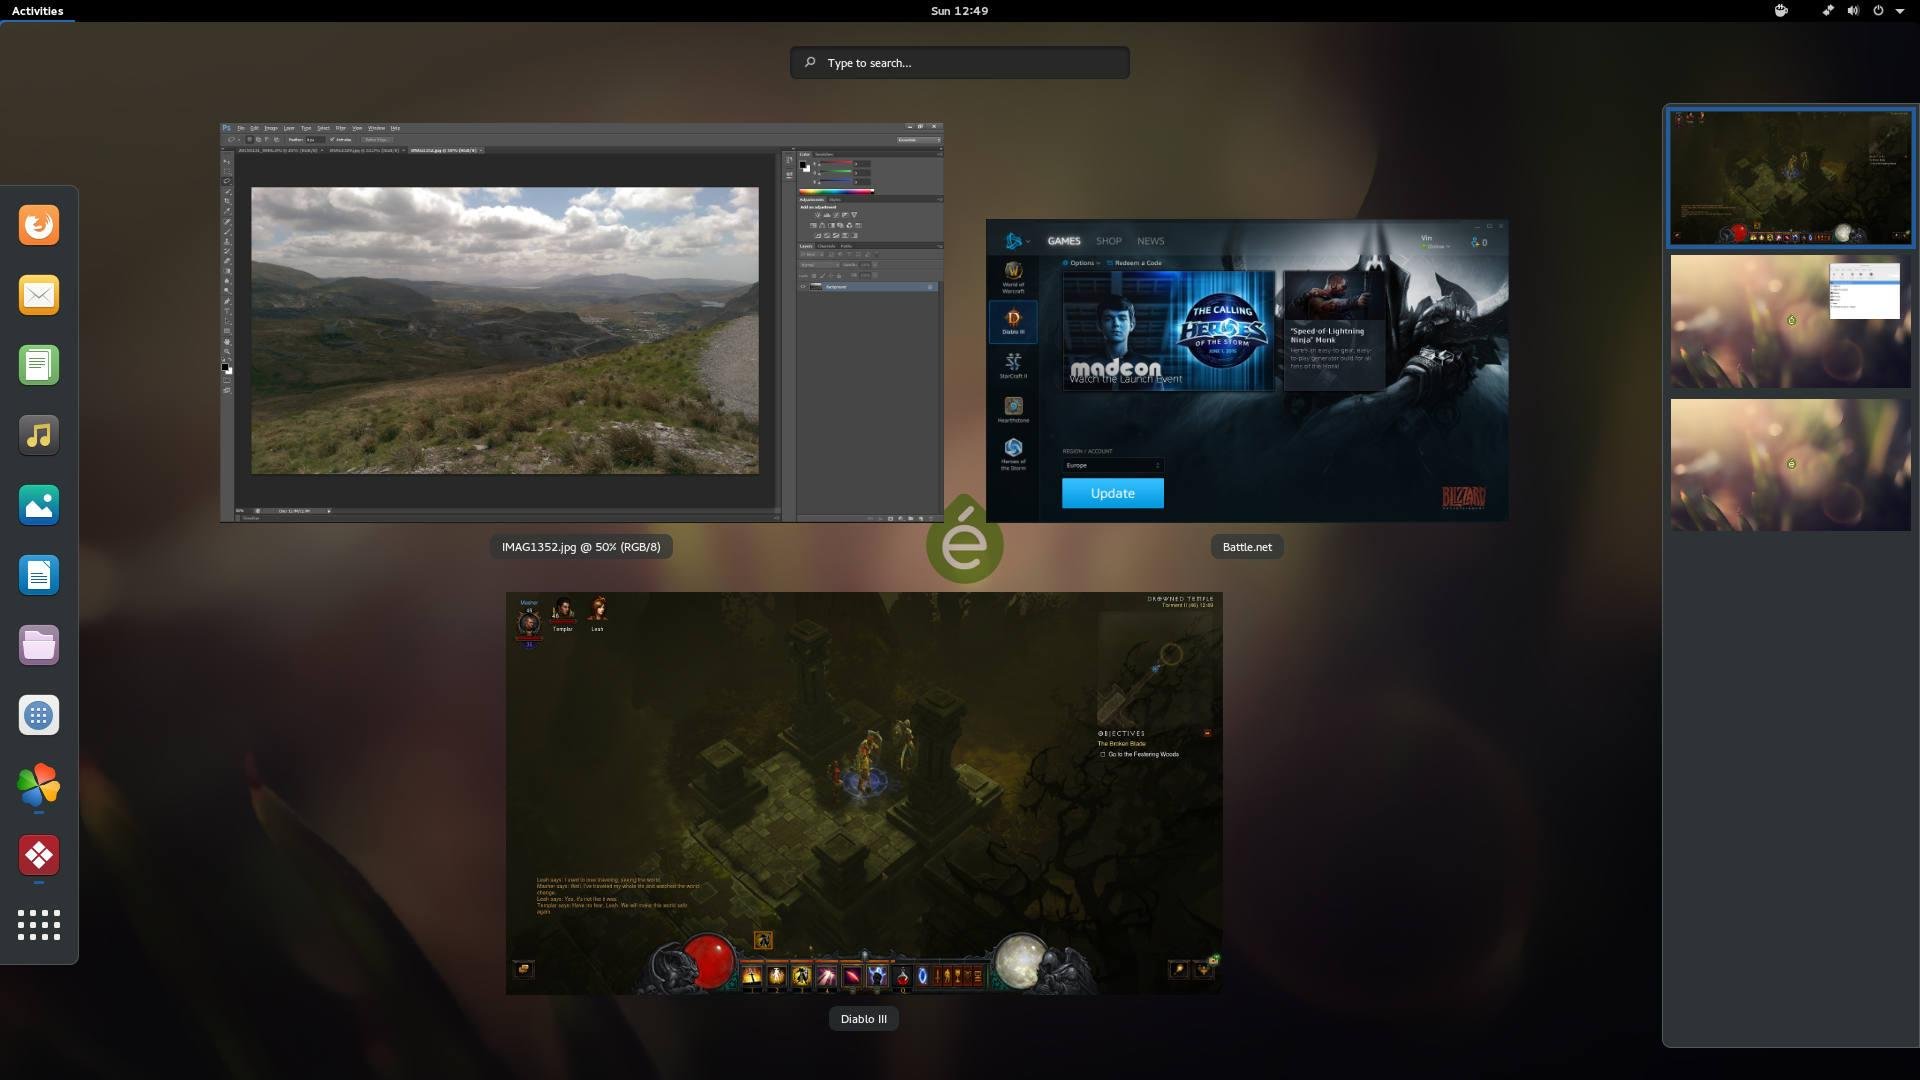The width and height of the screenshot is (1920, 1080).
Task: Select the Diablo III window preview
Action: coord(864,793)
